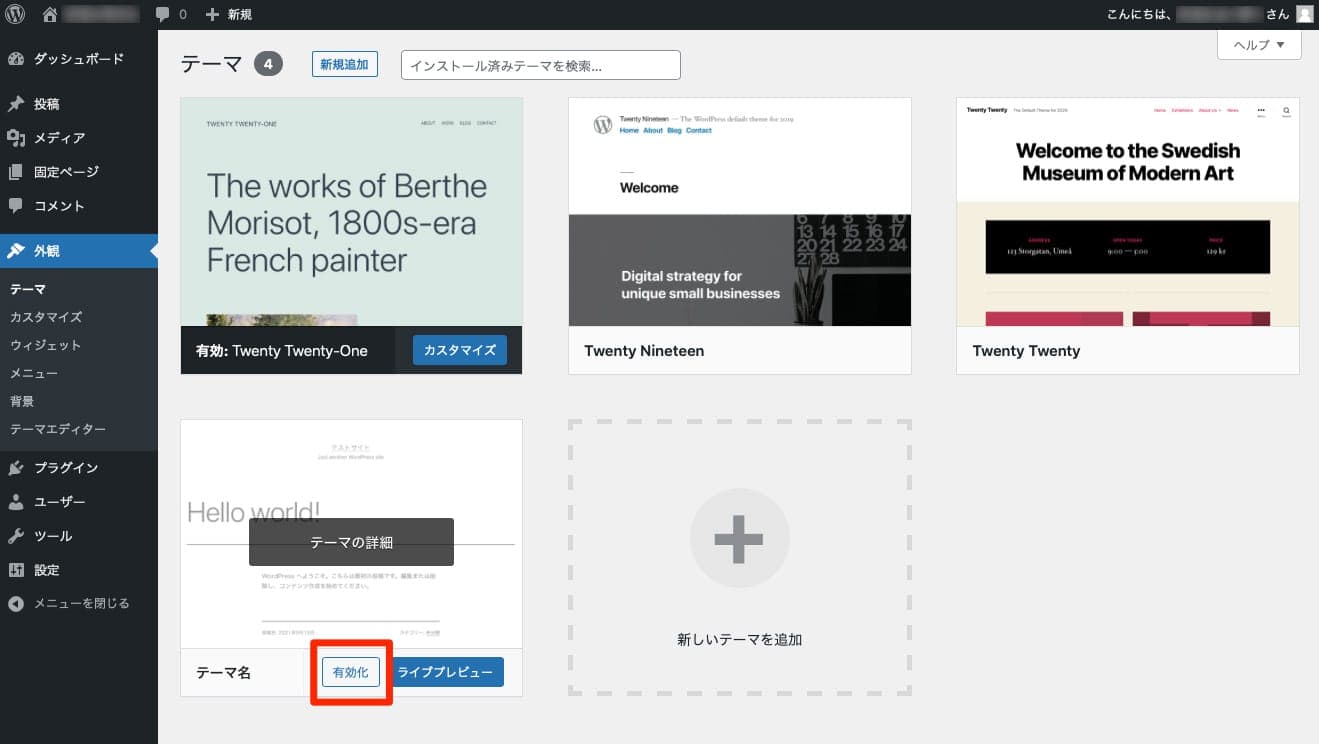Open the site home icon in admin bar

click(50, 14)
